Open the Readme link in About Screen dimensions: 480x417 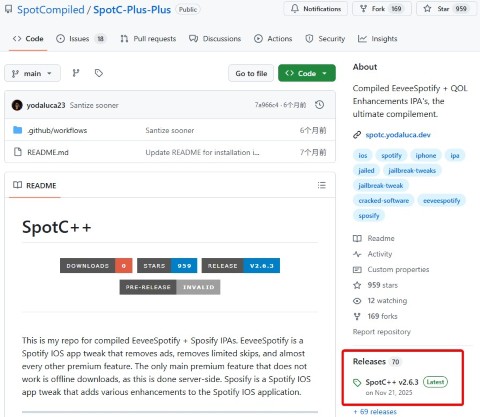tap(381, 238)
